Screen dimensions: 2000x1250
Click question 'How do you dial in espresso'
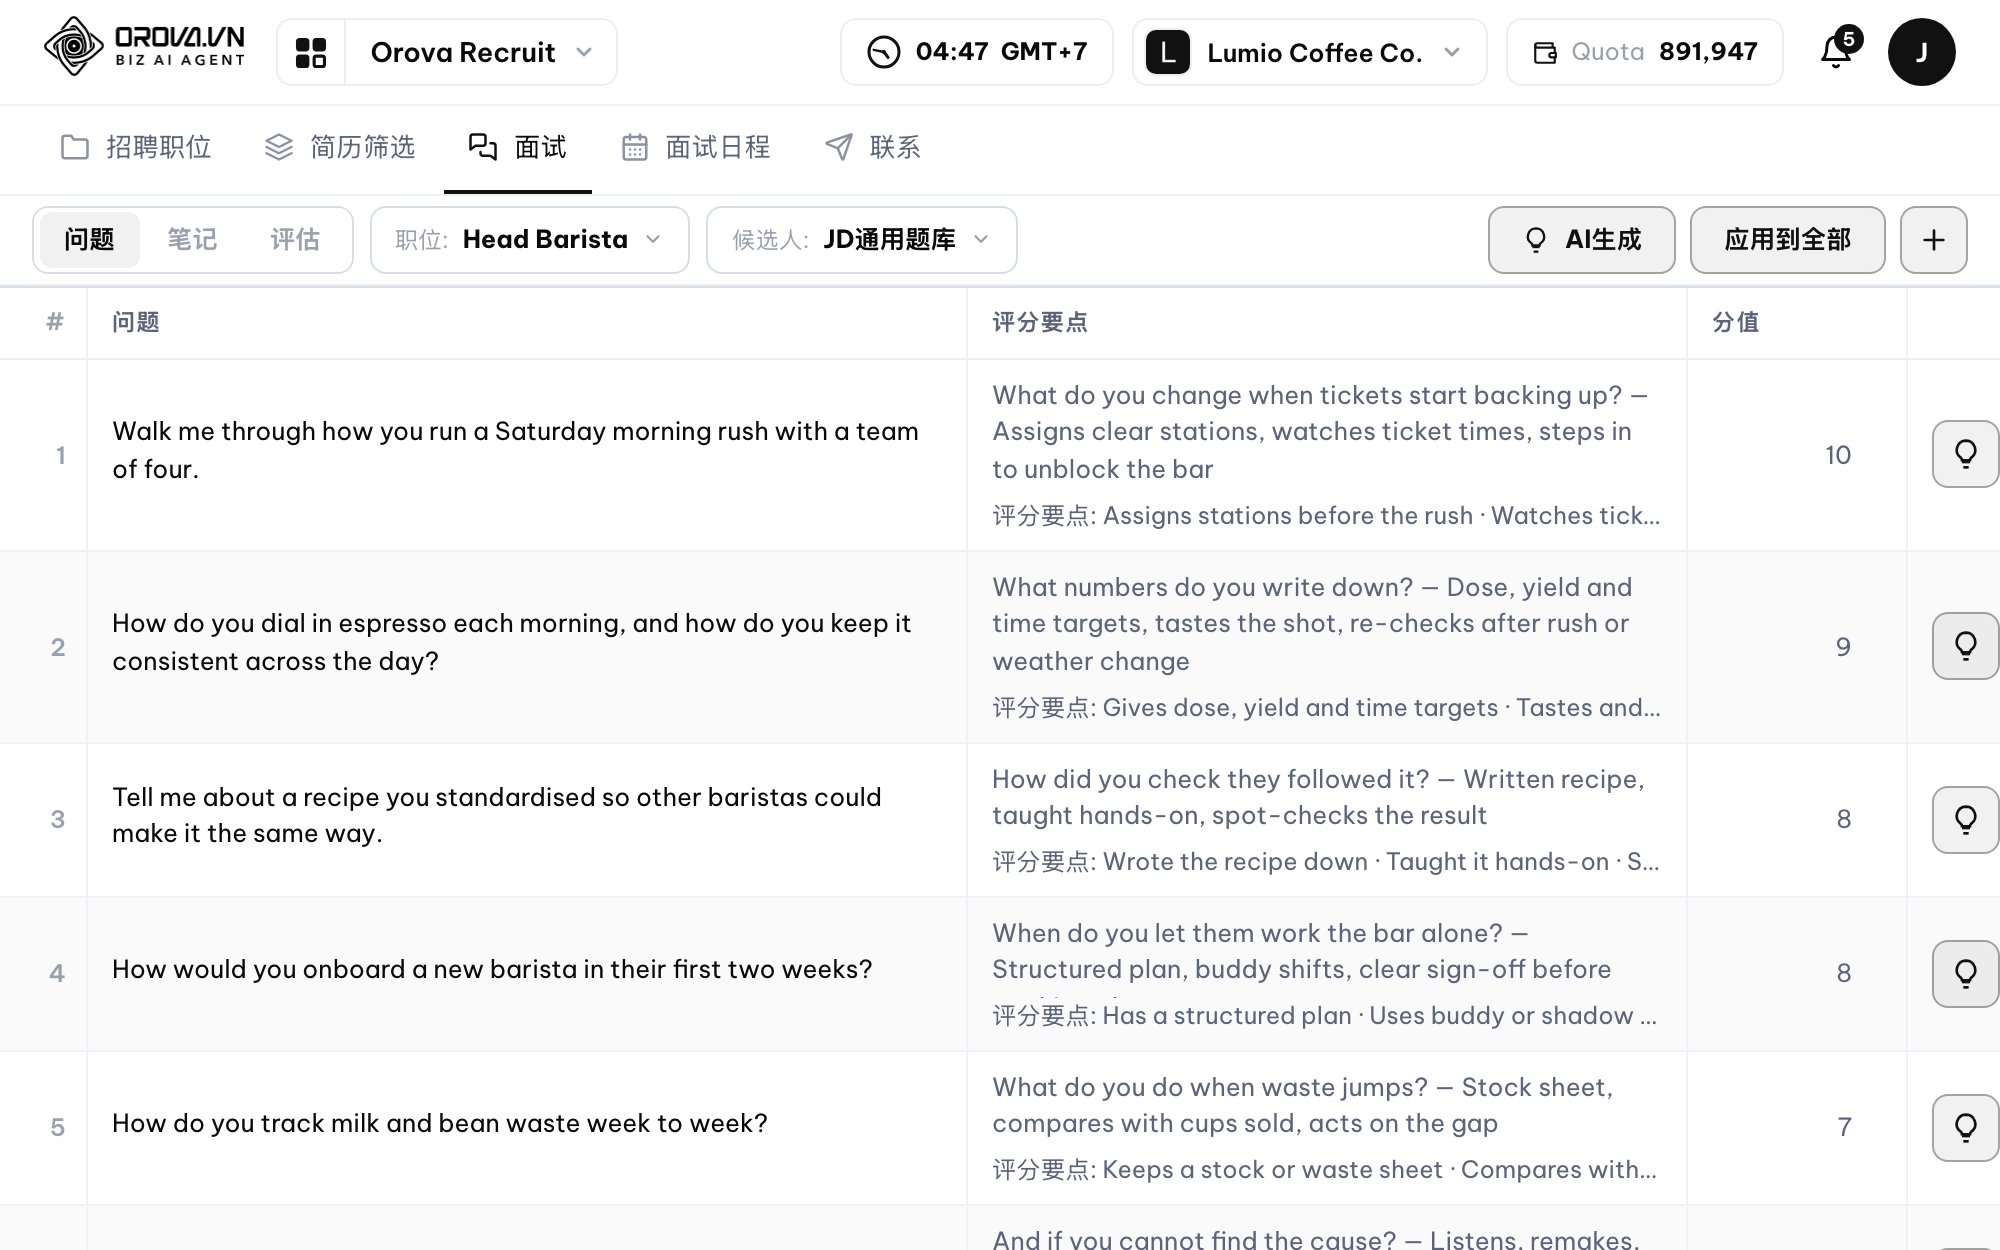coord(511,642)
